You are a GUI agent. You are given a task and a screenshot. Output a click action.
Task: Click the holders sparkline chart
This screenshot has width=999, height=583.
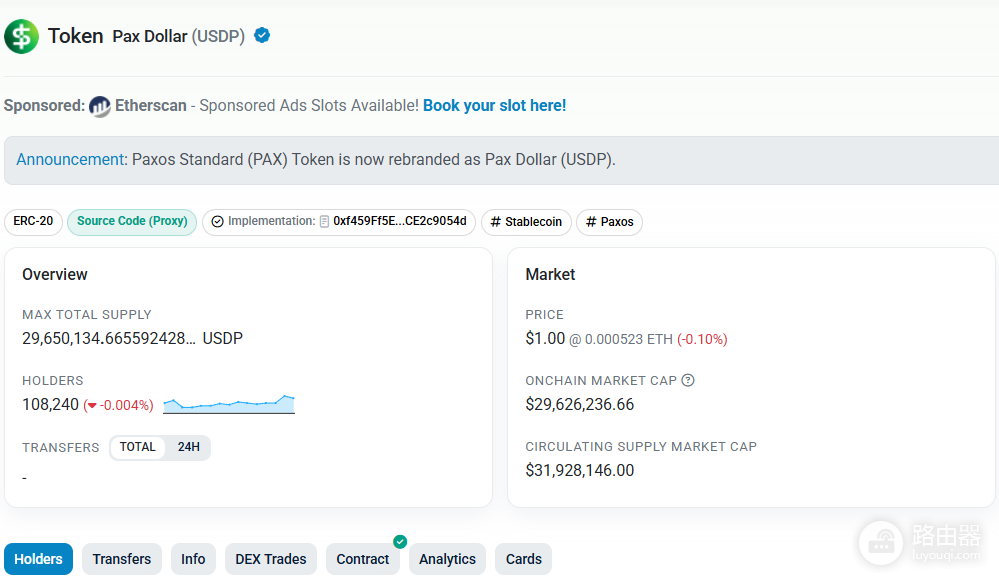point(229,404)
